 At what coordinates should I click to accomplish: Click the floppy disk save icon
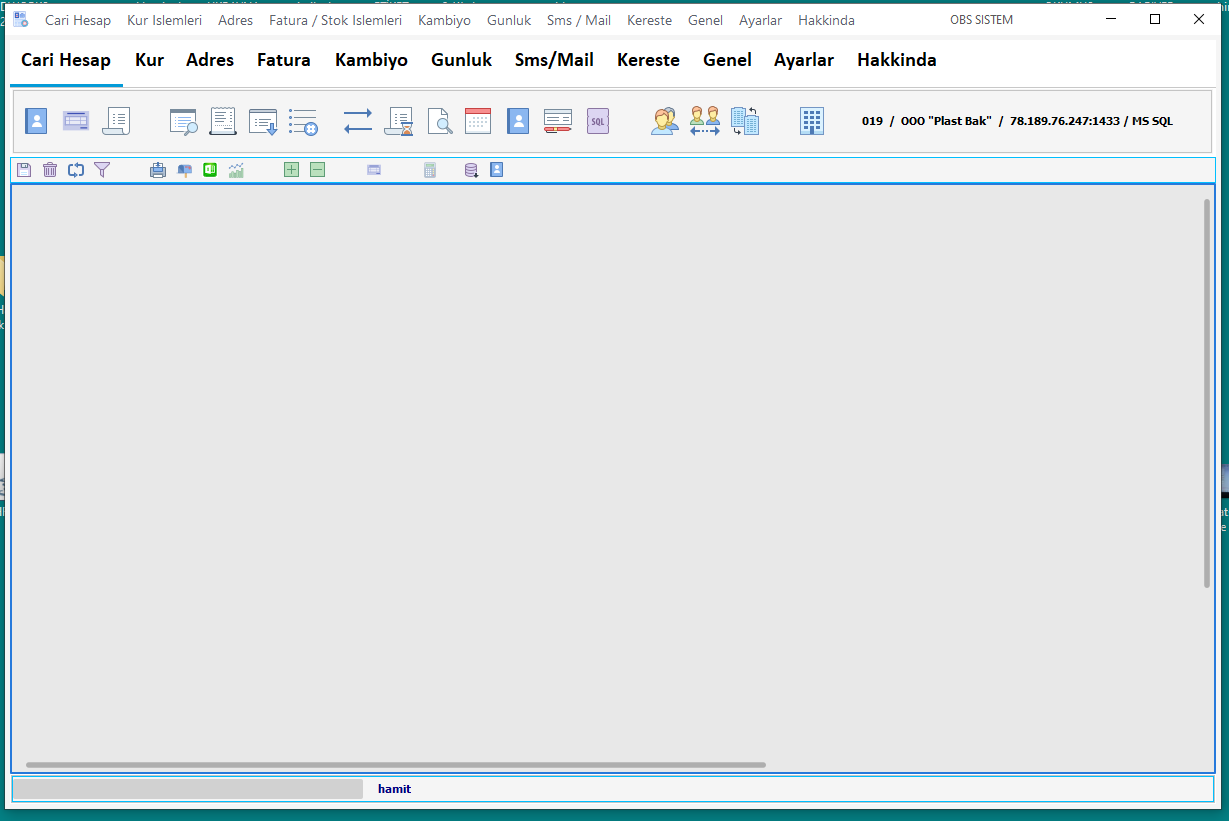click(24, 170)
